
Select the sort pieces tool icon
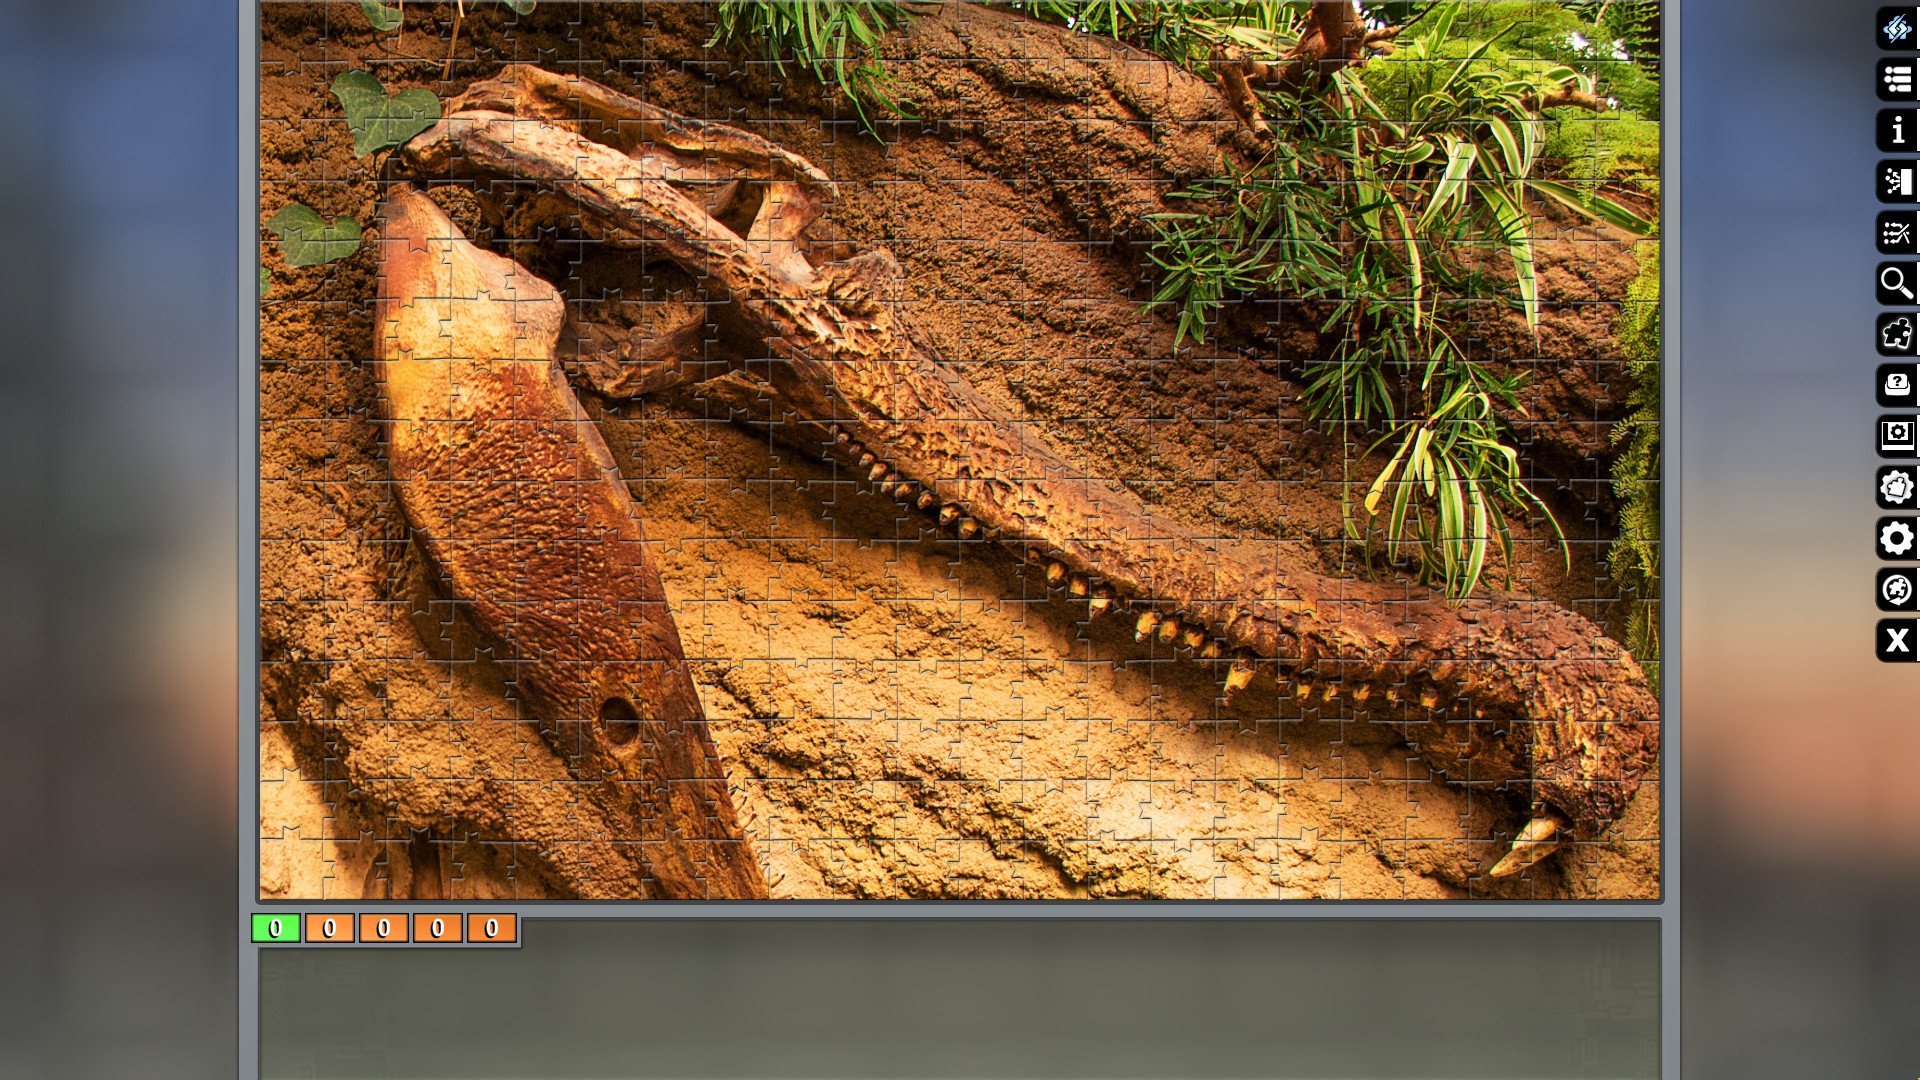[1898, 182]
